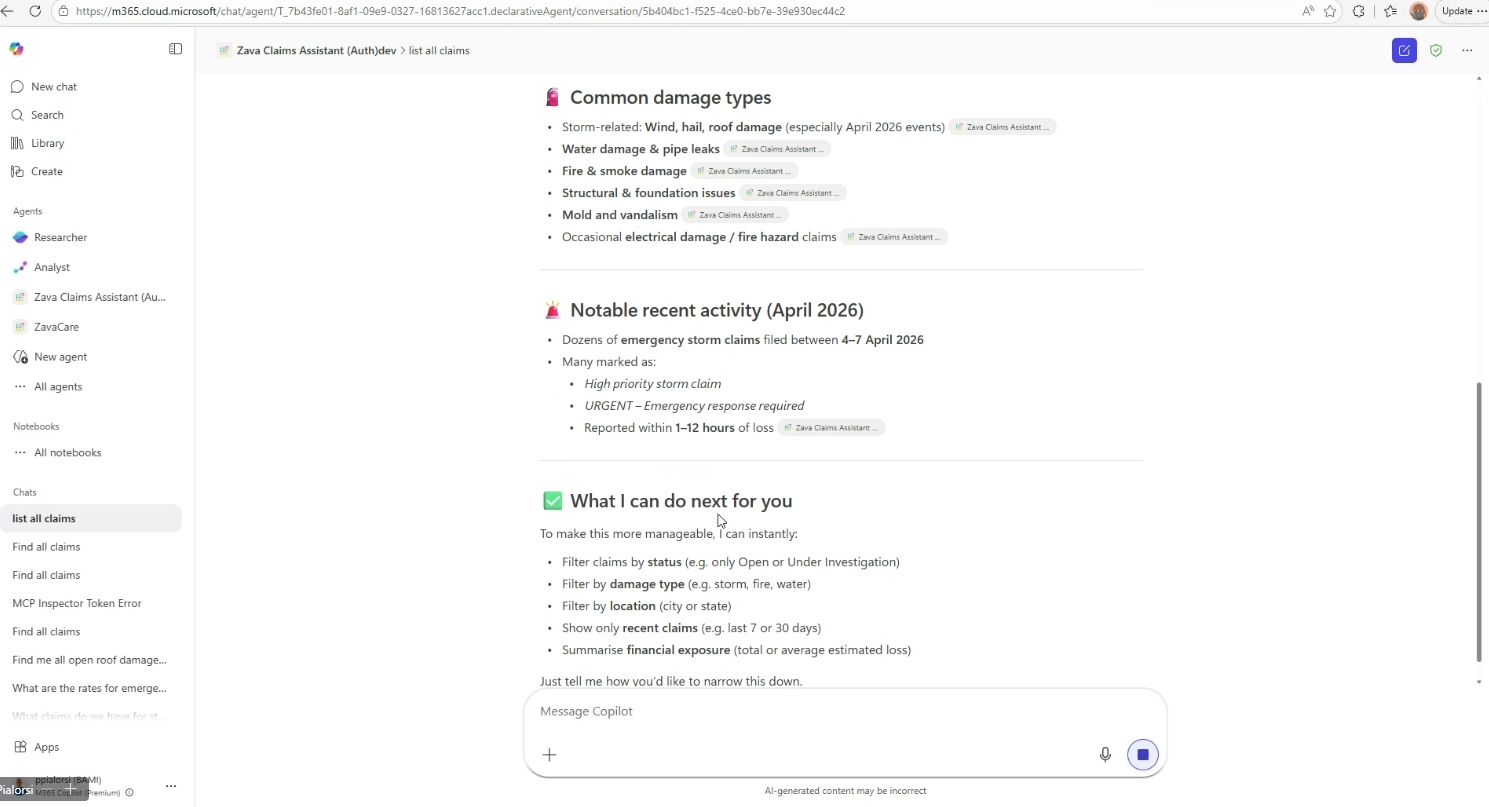Open Library from the sidebar
The width and height of the screenshot is (1489, 807).
click(x=47, y=143)
